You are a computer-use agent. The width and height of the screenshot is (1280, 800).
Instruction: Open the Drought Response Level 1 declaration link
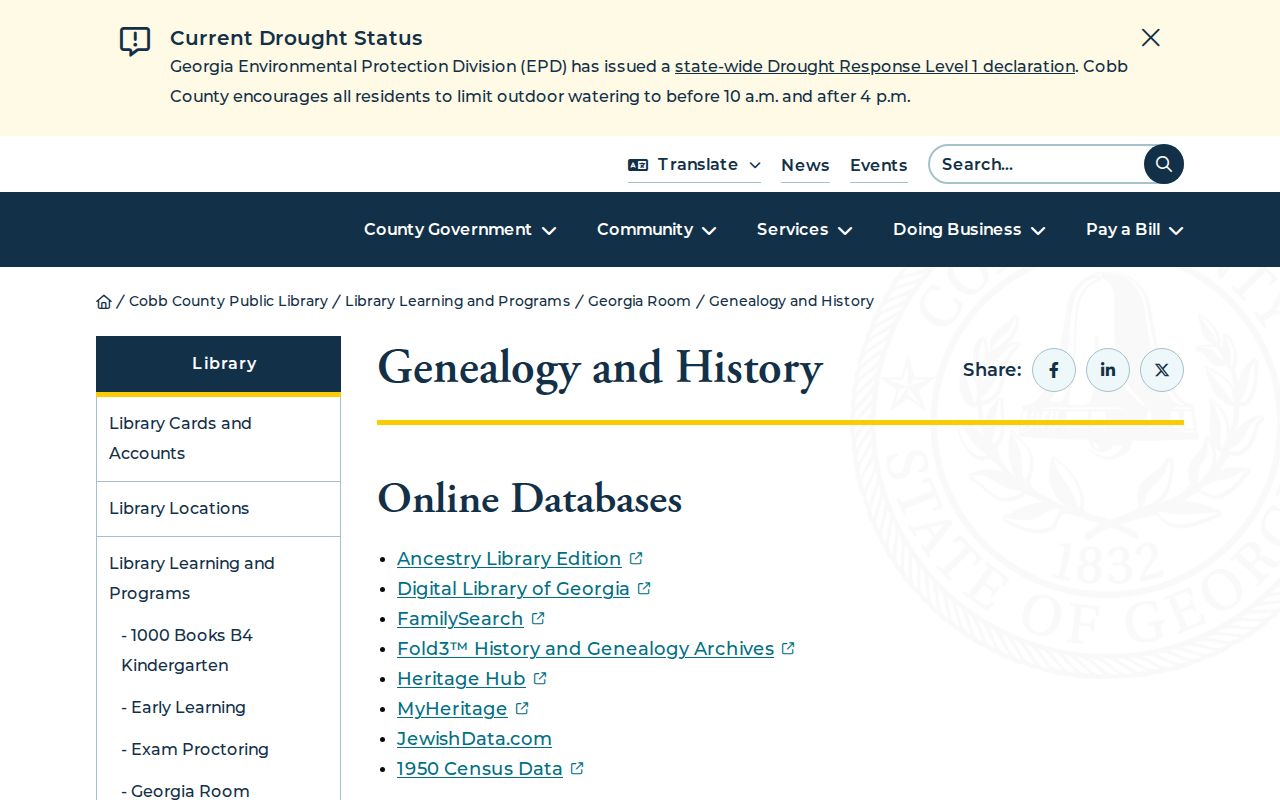click(875, 66)
